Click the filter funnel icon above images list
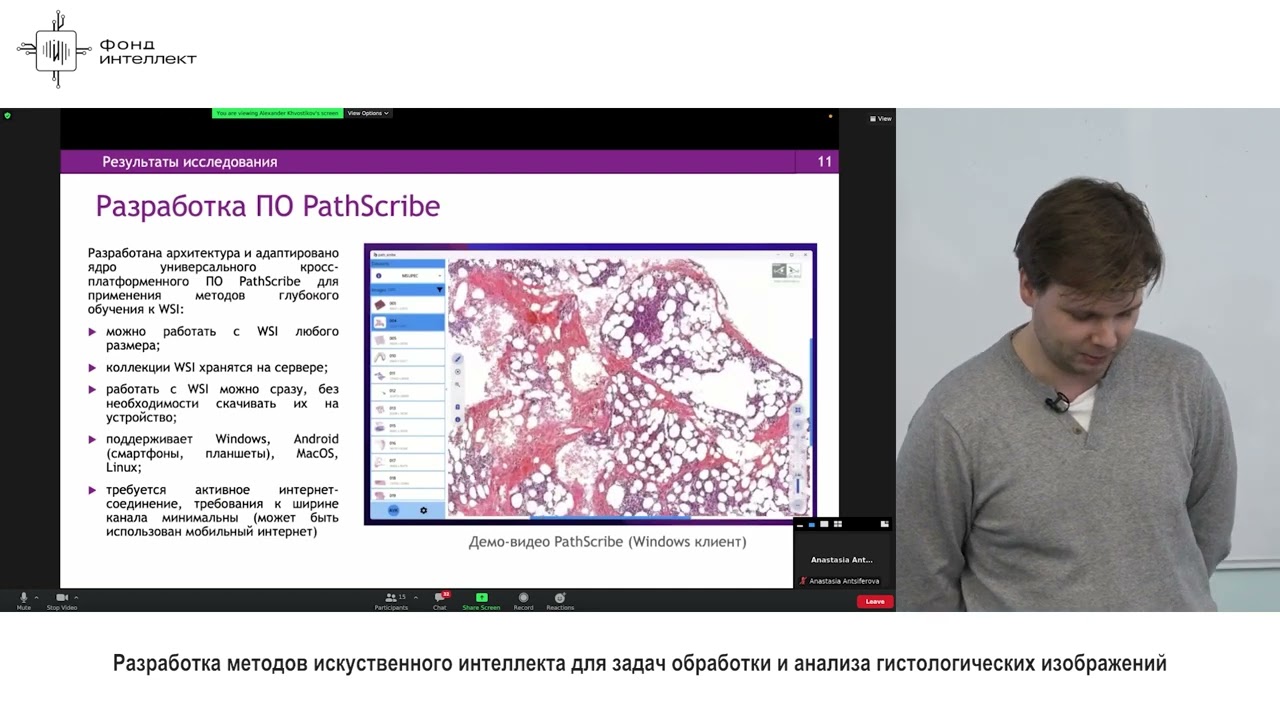The height and width of the screenshot is (720, 1280). tap(438, 289)
